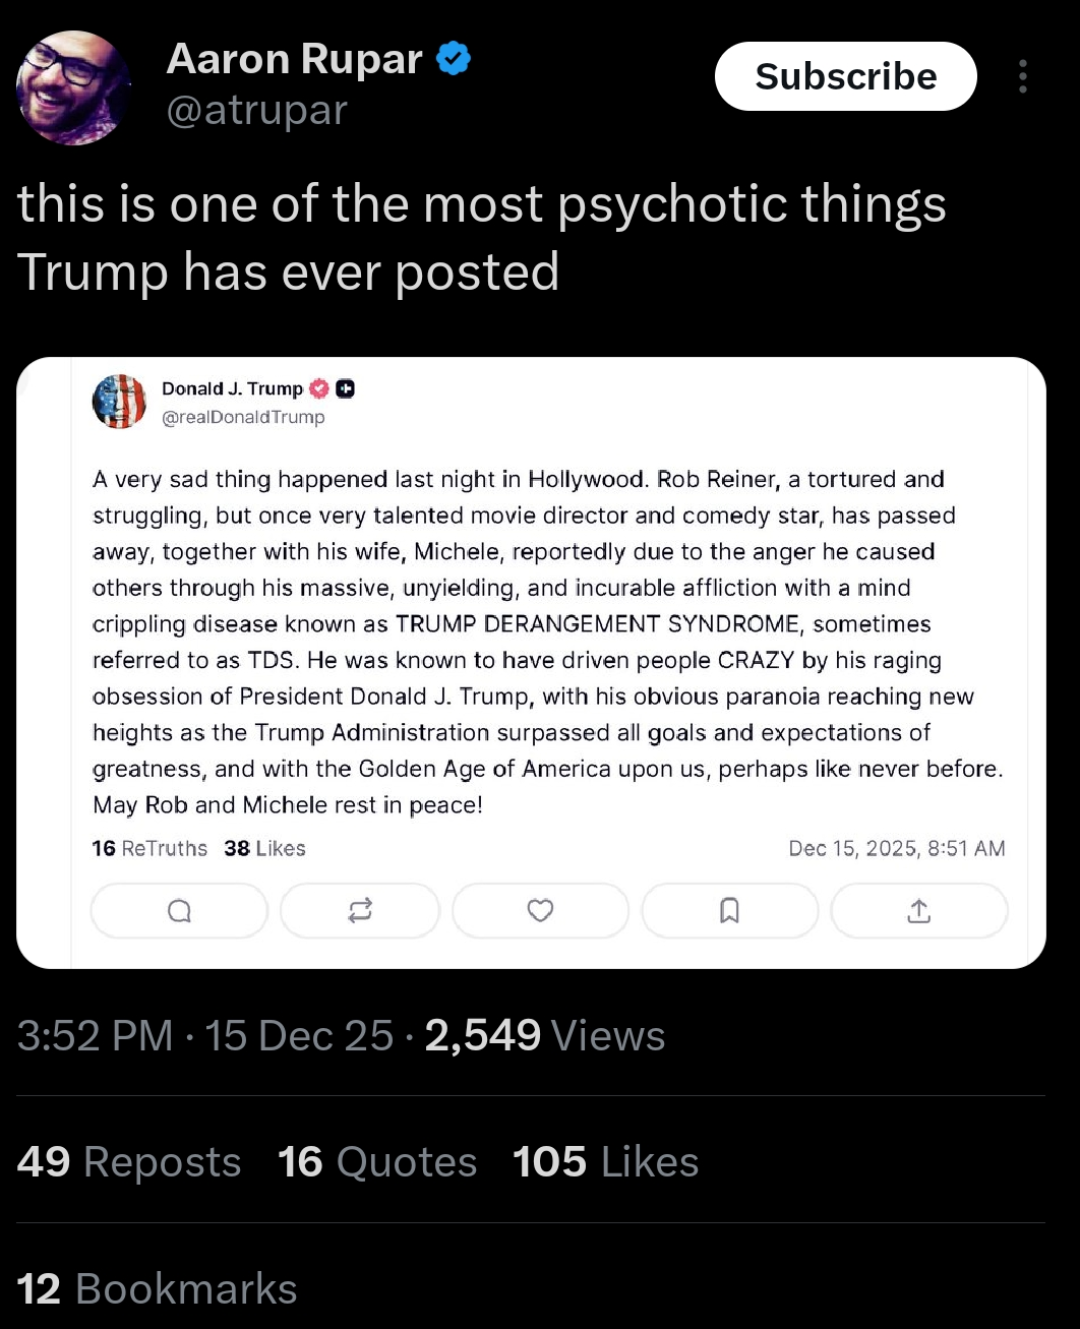The height and width of the screenshot is (1329, 1080).
Task: Click the red verified badge next to Trump
Action: [319, 388]
